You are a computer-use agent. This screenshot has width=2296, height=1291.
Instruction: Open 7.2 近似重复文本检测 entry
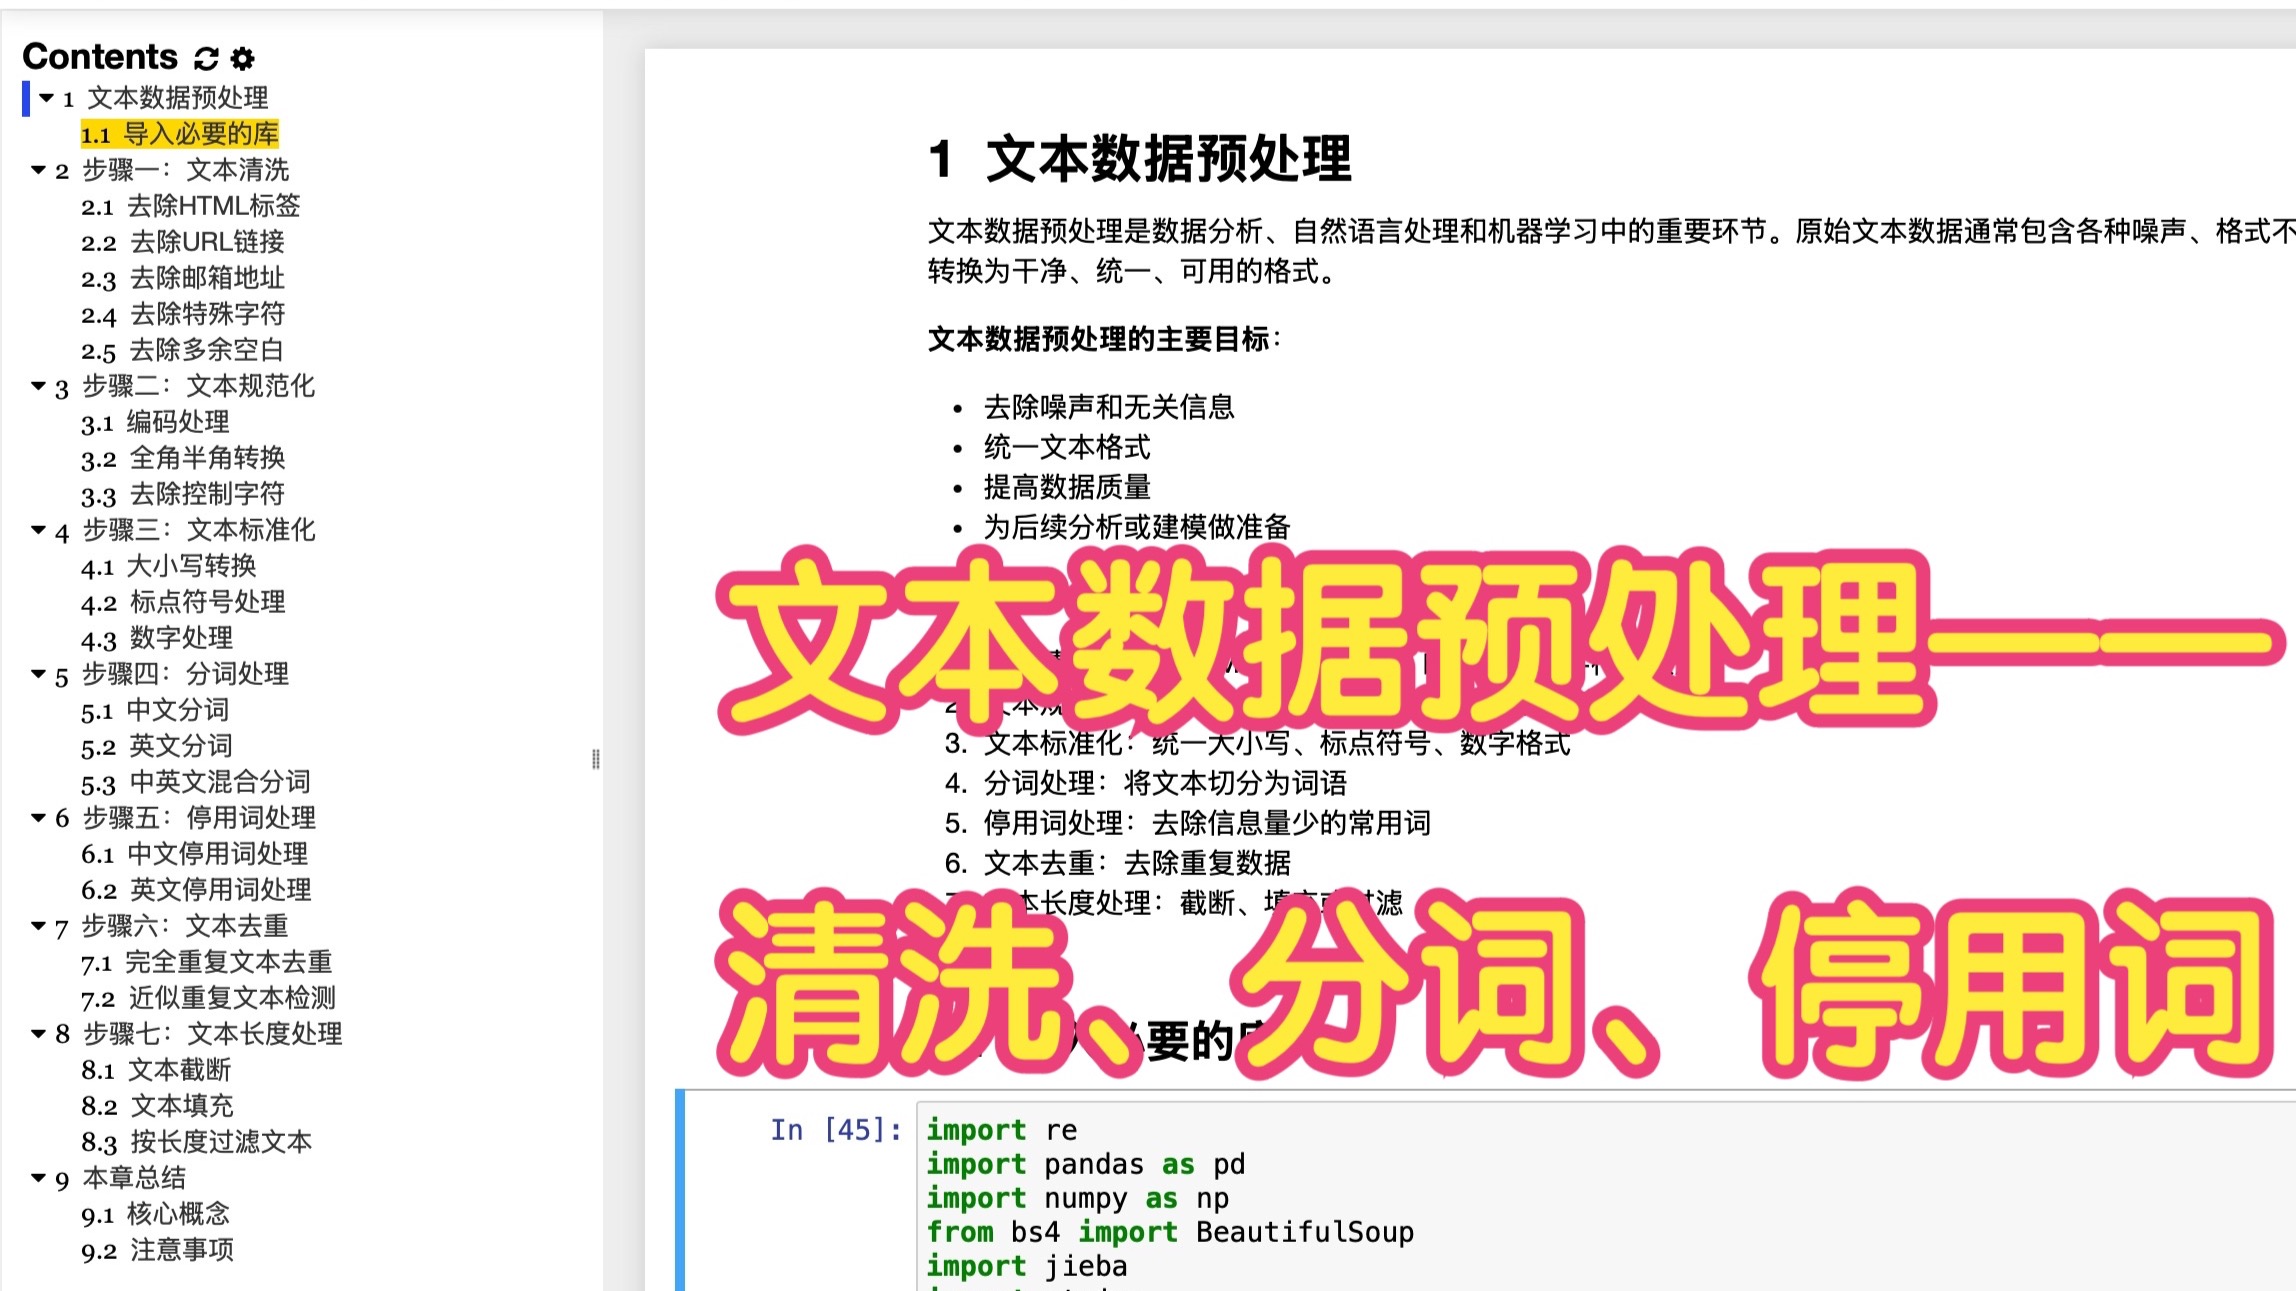(208, 998)
